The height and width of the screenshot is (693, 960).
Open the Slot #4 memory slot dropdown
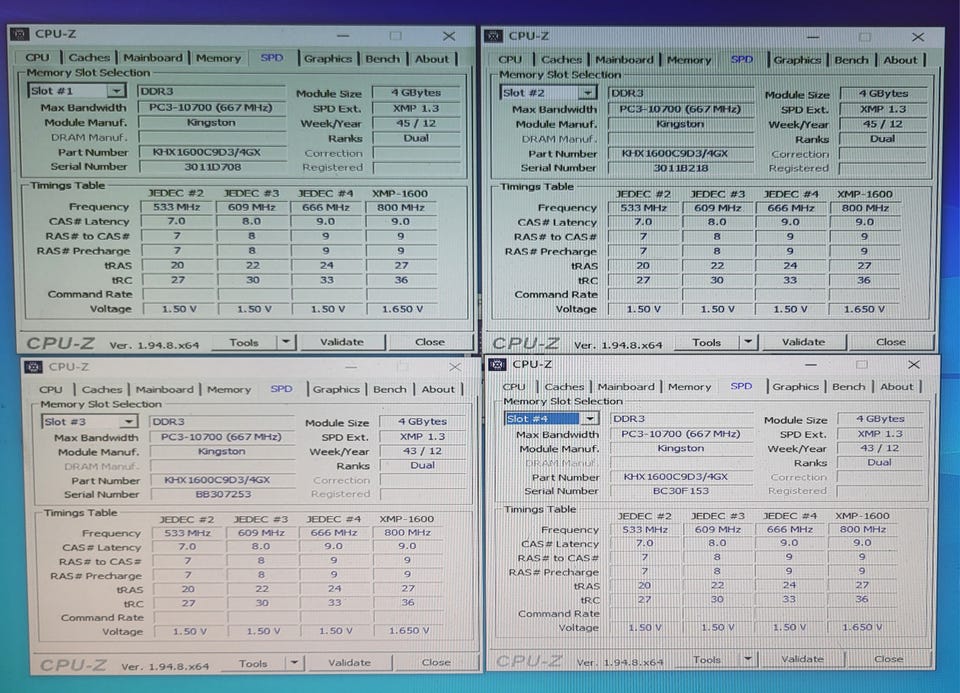[x=590, y=419]
